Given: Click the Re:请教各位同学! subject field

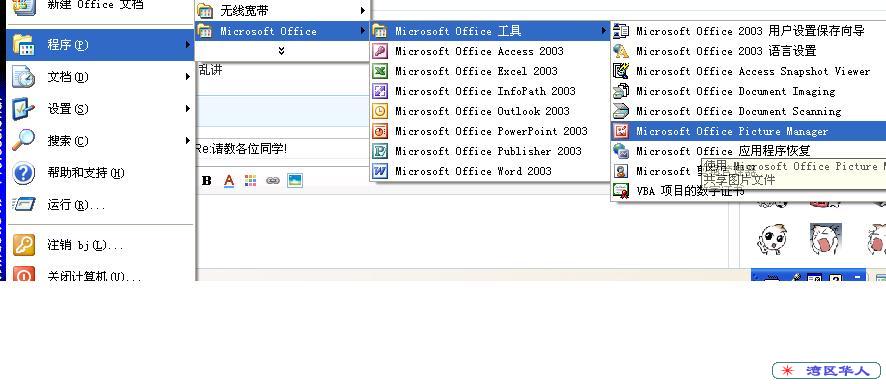Looking at the screenshot, I should click(x=283, y=150).
